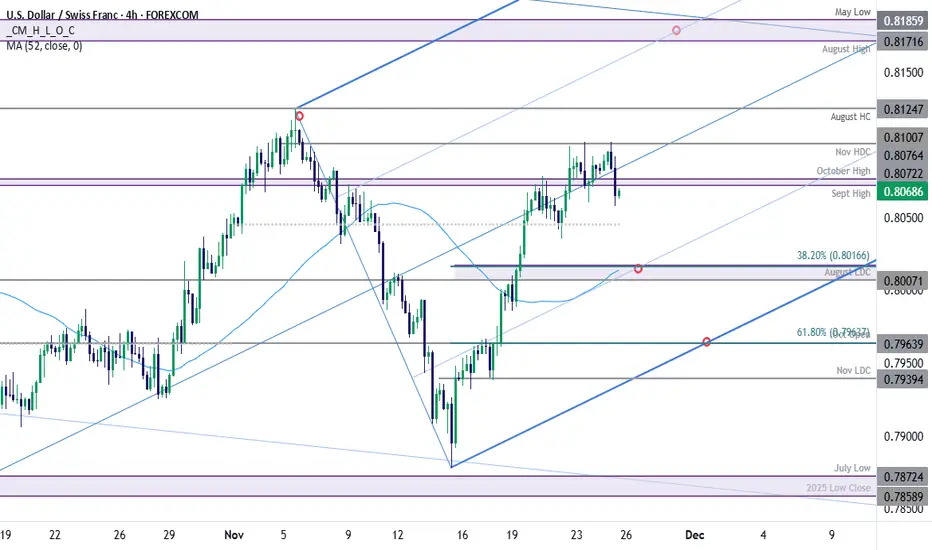932x550 pixels.
Task: Click the red circle near the 38.20% retracement
Action: pos(638,268)
